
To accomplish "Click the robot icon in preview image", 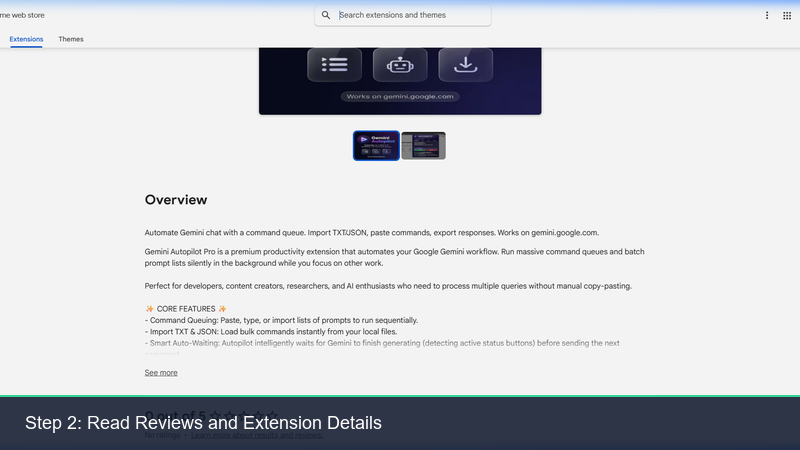I will 400,65.
